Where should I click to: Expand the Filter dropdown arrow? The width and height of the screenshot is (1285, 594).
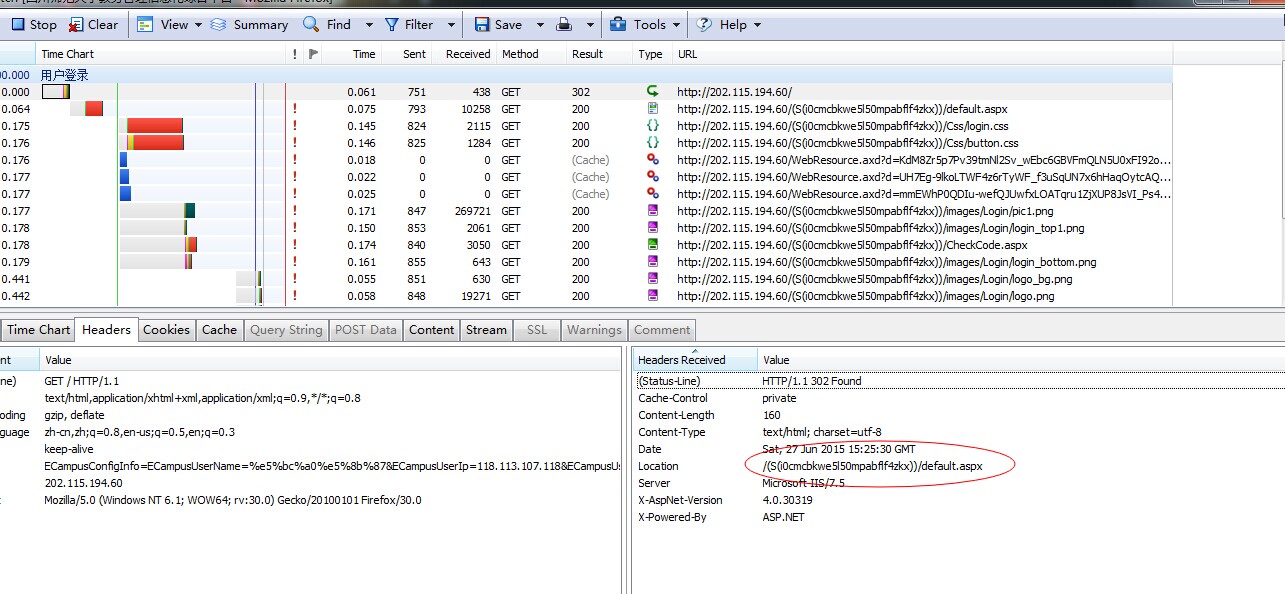point(451,25)
